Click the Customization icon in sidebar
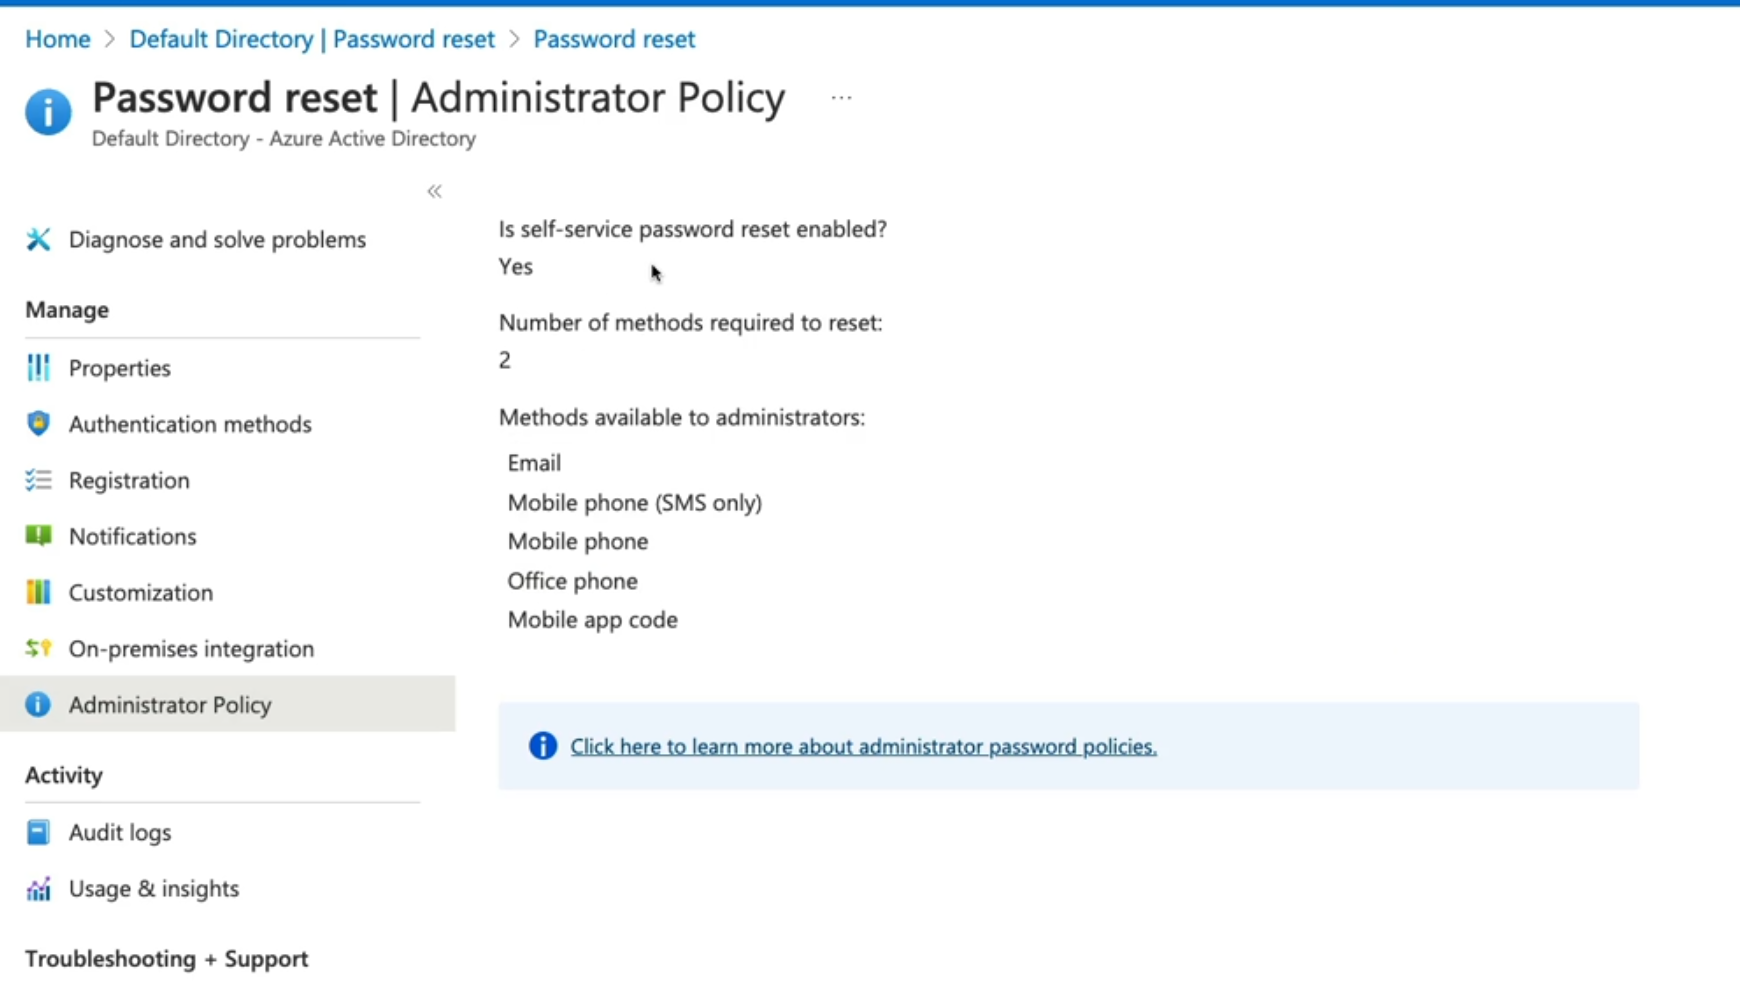The image size is (1740, 985). coord(38,592)
